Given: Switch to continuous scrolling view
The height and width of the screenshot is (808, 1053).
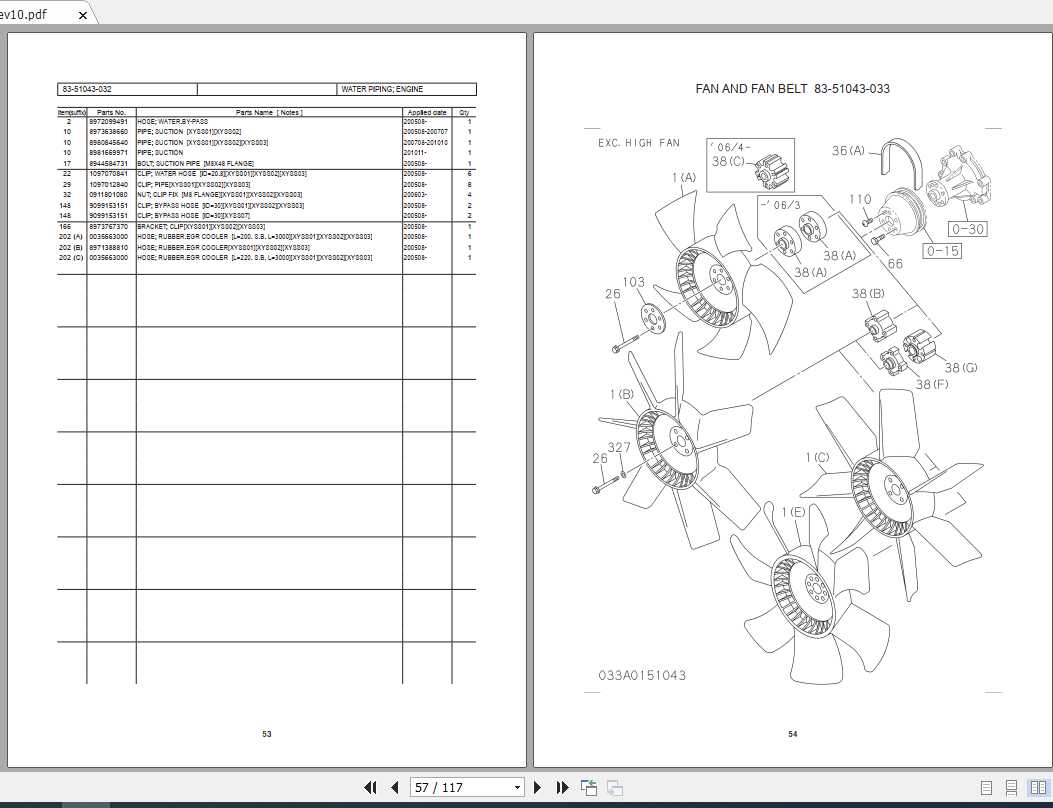Looking at the screenshot, I should tap(1011, 788).
